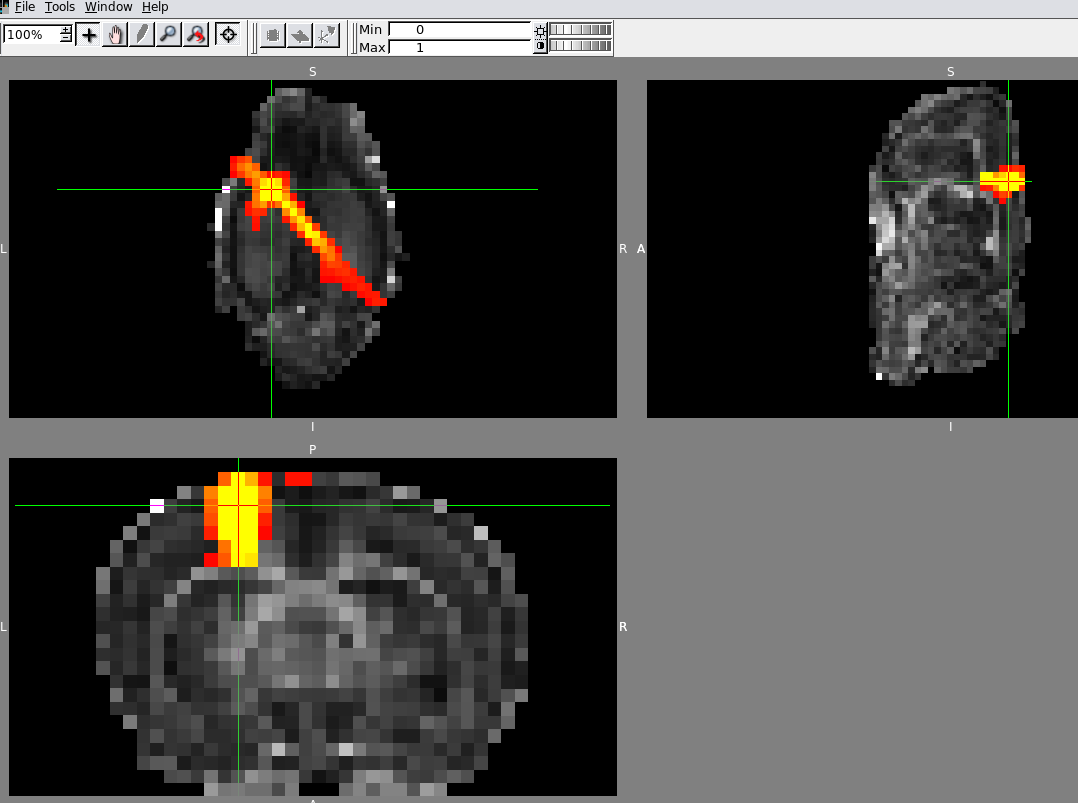Choose the zoom magnifier tool
The height and width of the screenshot is (803, 1078).
tap(168, 35)
